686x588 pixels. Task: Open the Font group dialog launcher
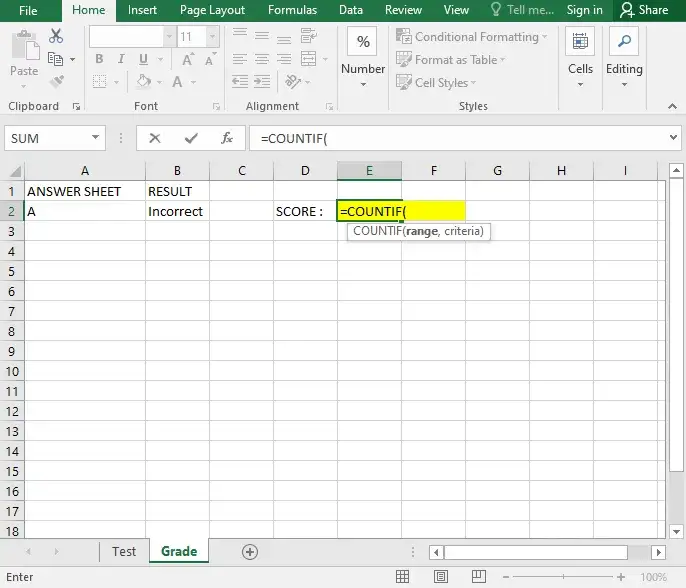coord(212,106)
